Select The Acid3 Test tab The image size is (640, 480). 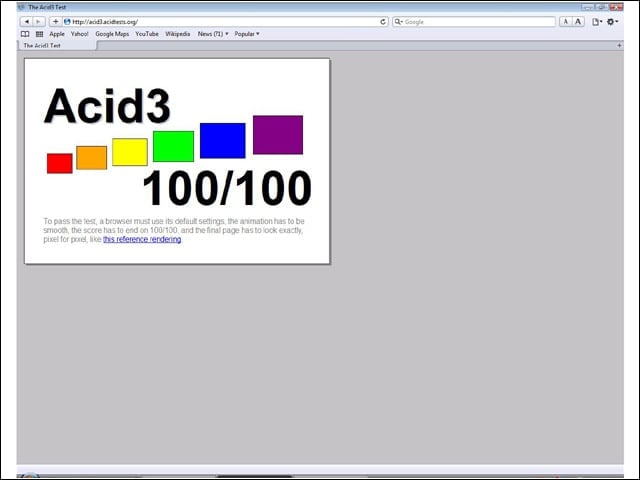[x=57, y=46]
